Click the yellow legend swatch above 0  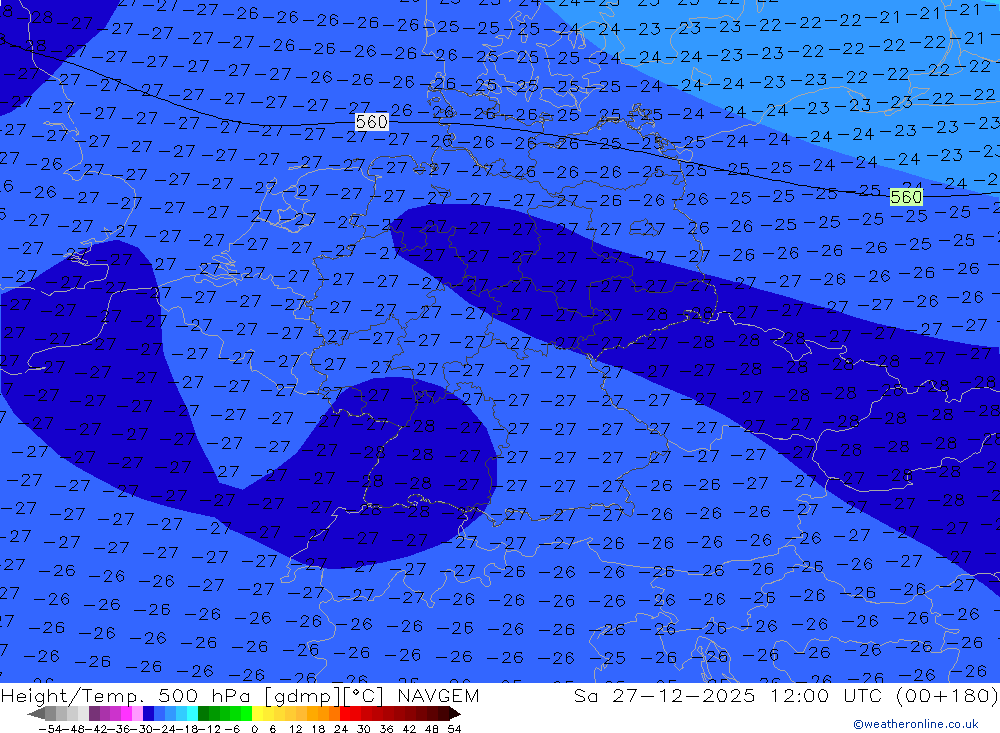pyautogui.click(x=258, y=713)
